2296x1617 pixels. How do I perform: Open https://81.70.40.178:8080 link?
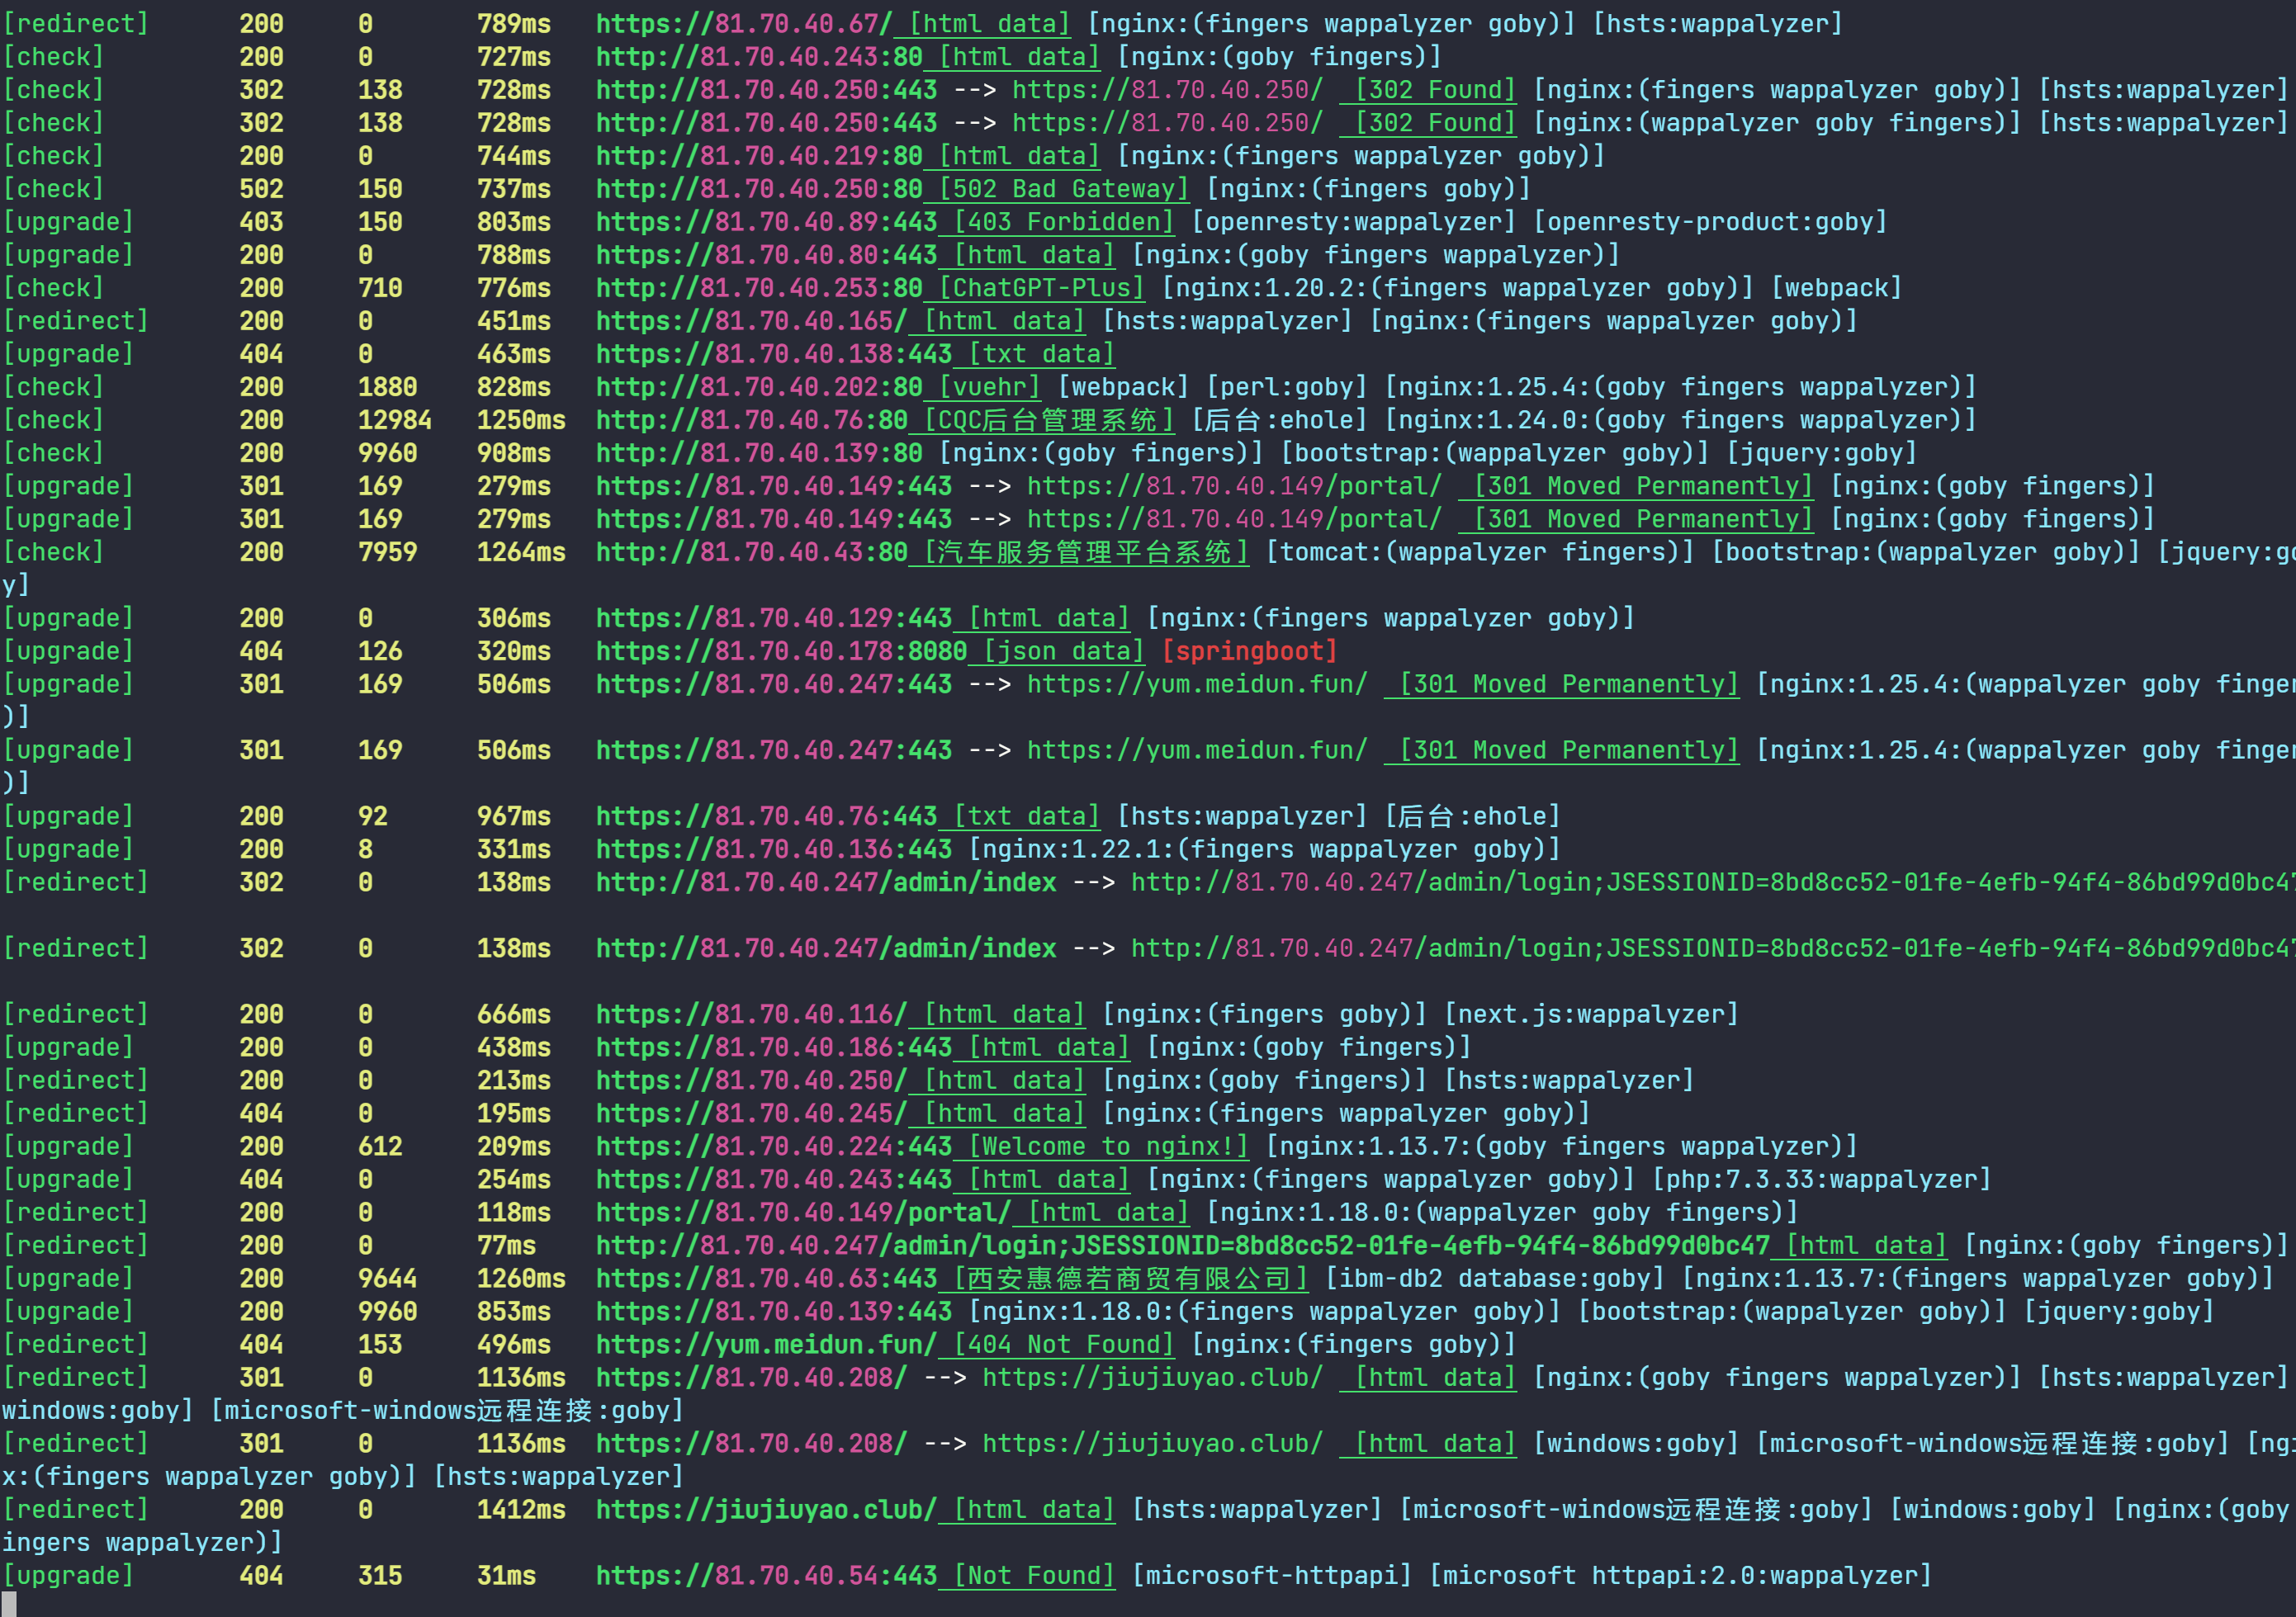pos(781,650)
